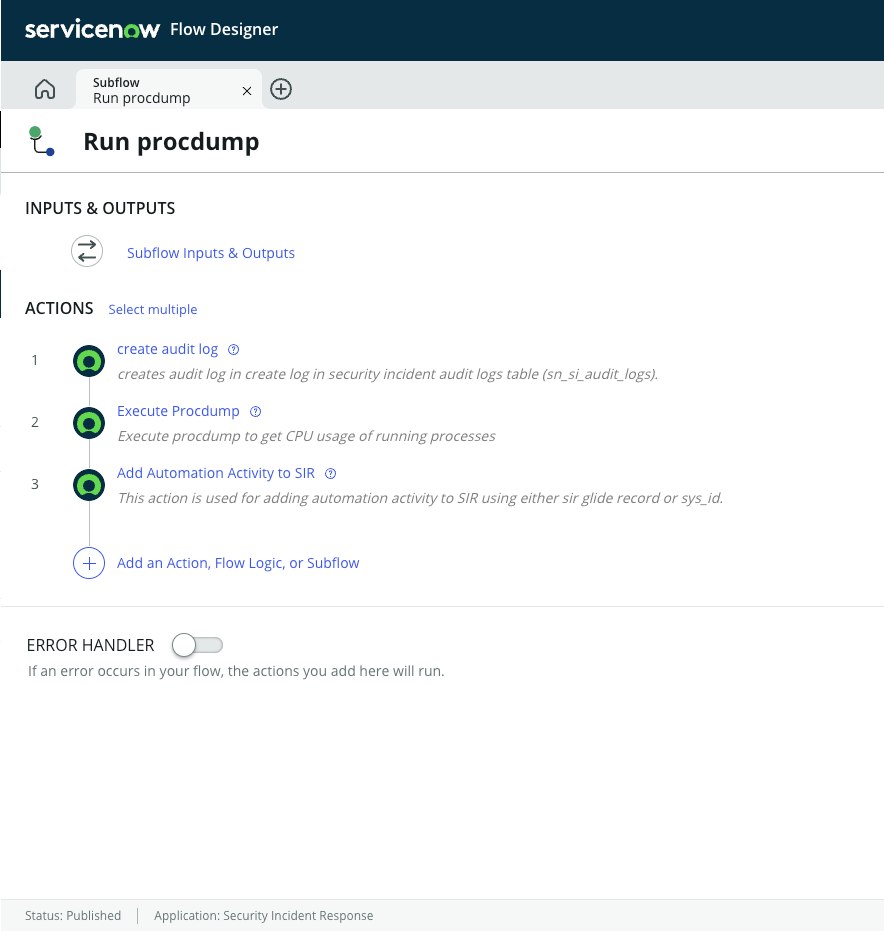Click Application: Security Incident Response footer text
Image resolution: width=884 pixels, height=945 pixels.
click(x=263, y=915)
